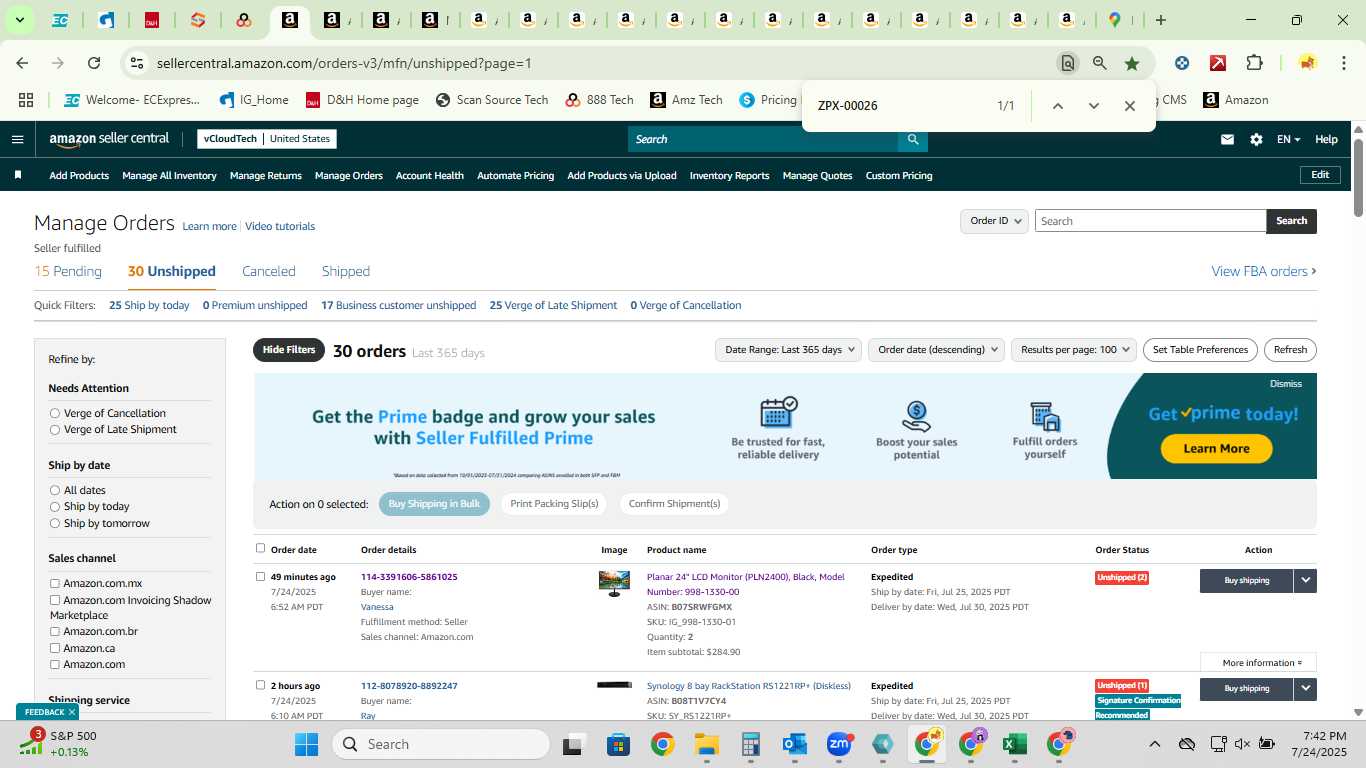The height and width of the screenshot is (768, 1366).
Task: Click the browser back arrow
Action: tap(22, 63)
